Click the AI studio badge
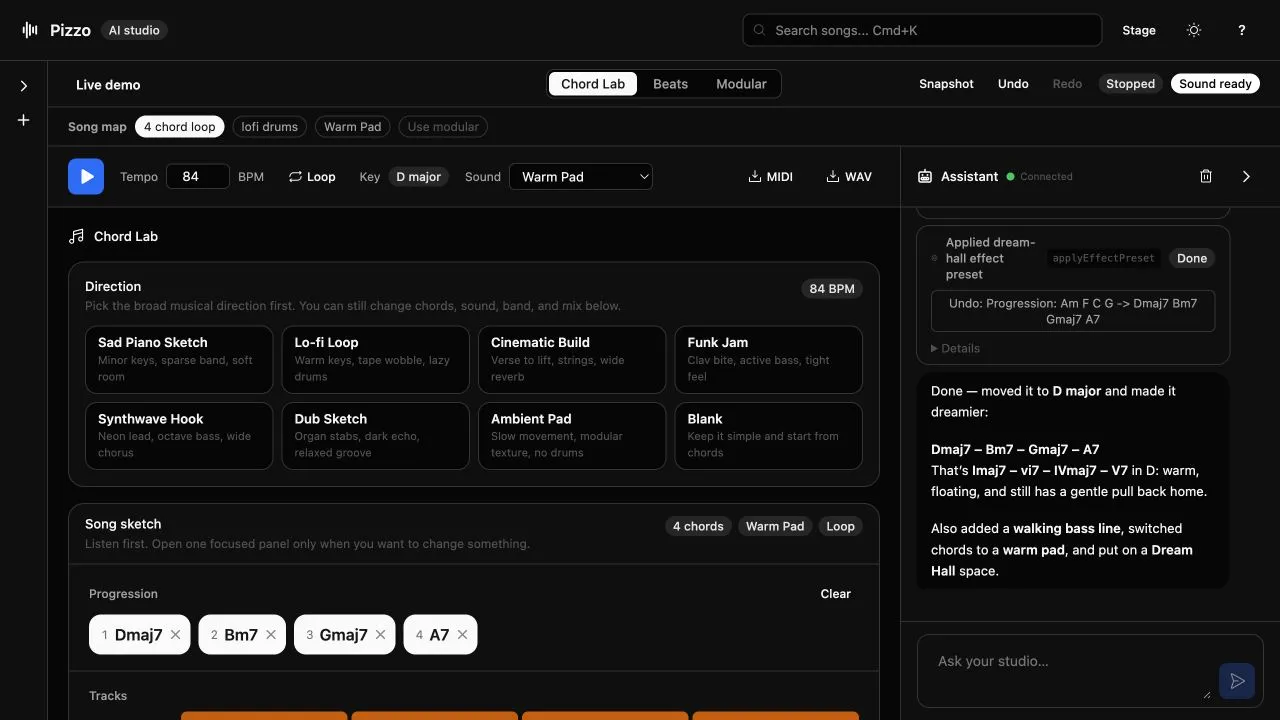This screenshot has width=1280, height=720. (134, 30)
